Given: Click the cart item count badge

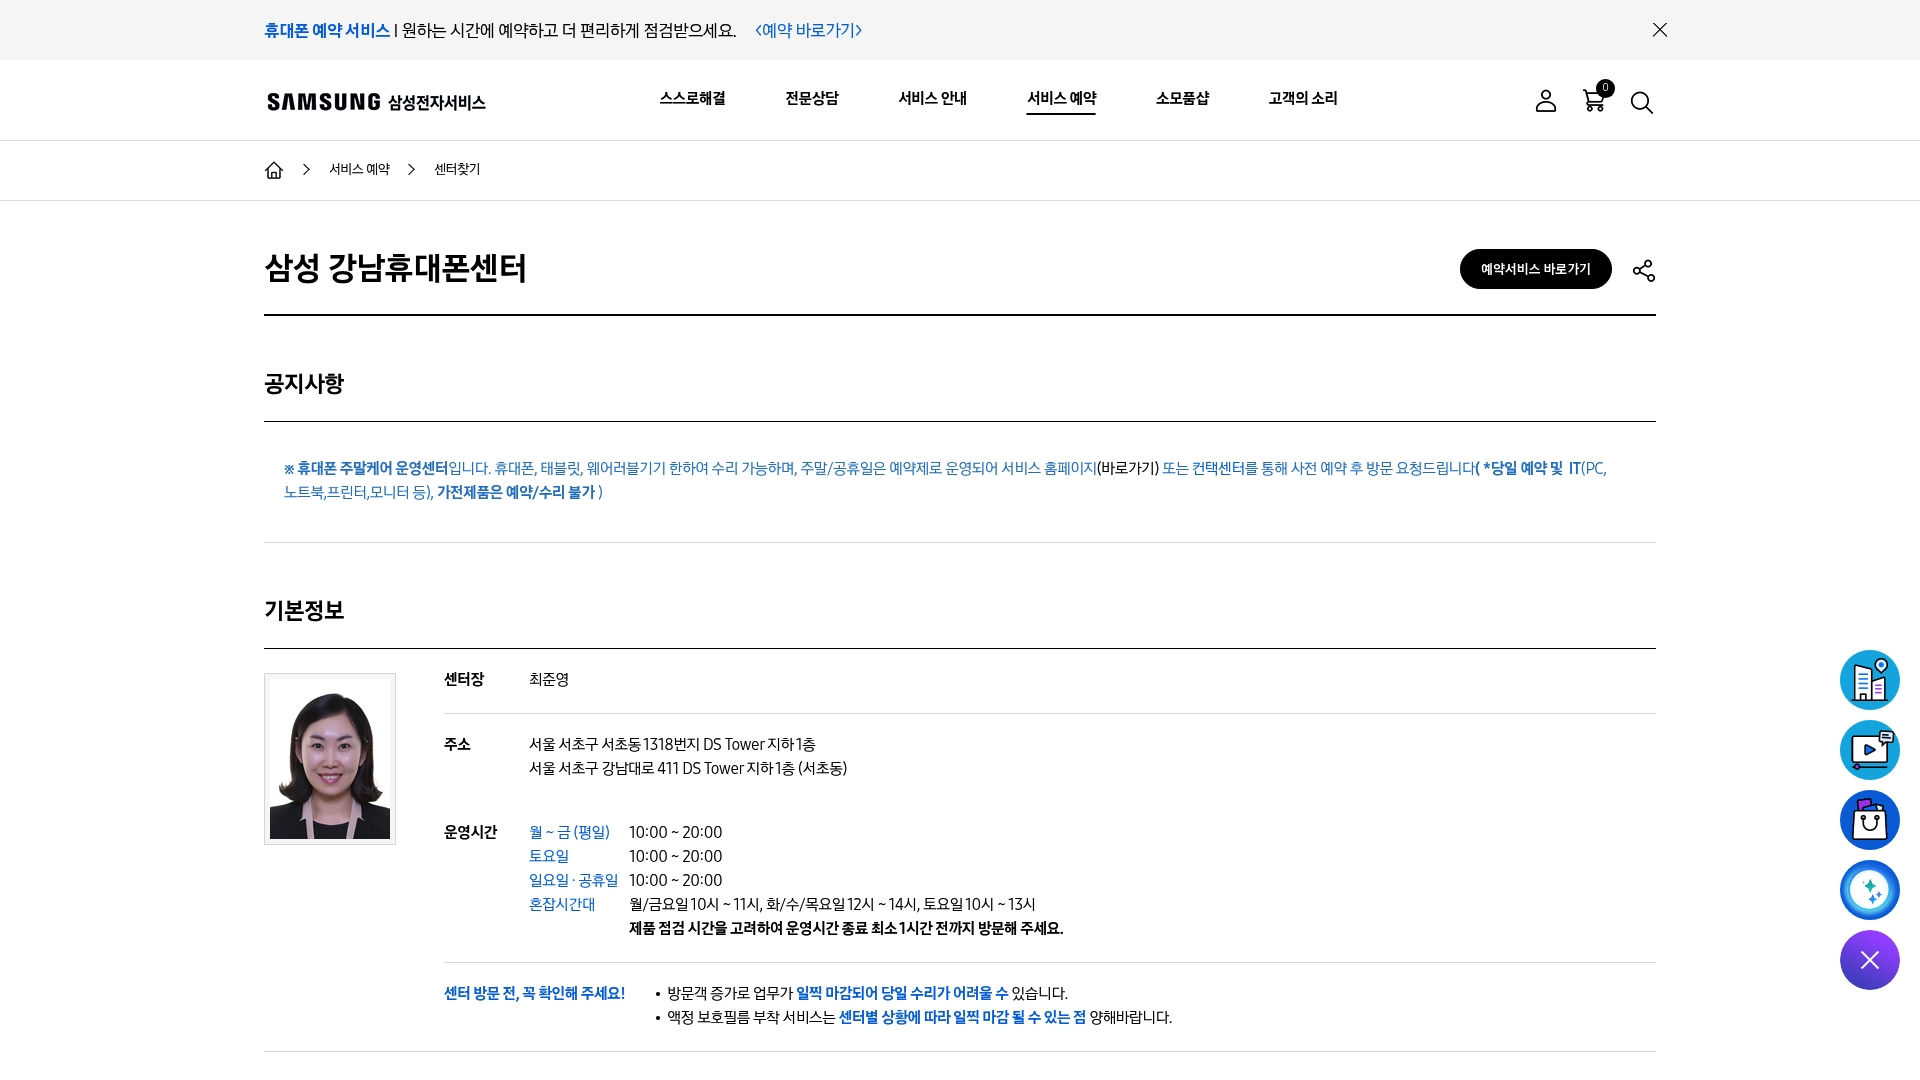Looking at the screenshot, I should point(1605,88).
